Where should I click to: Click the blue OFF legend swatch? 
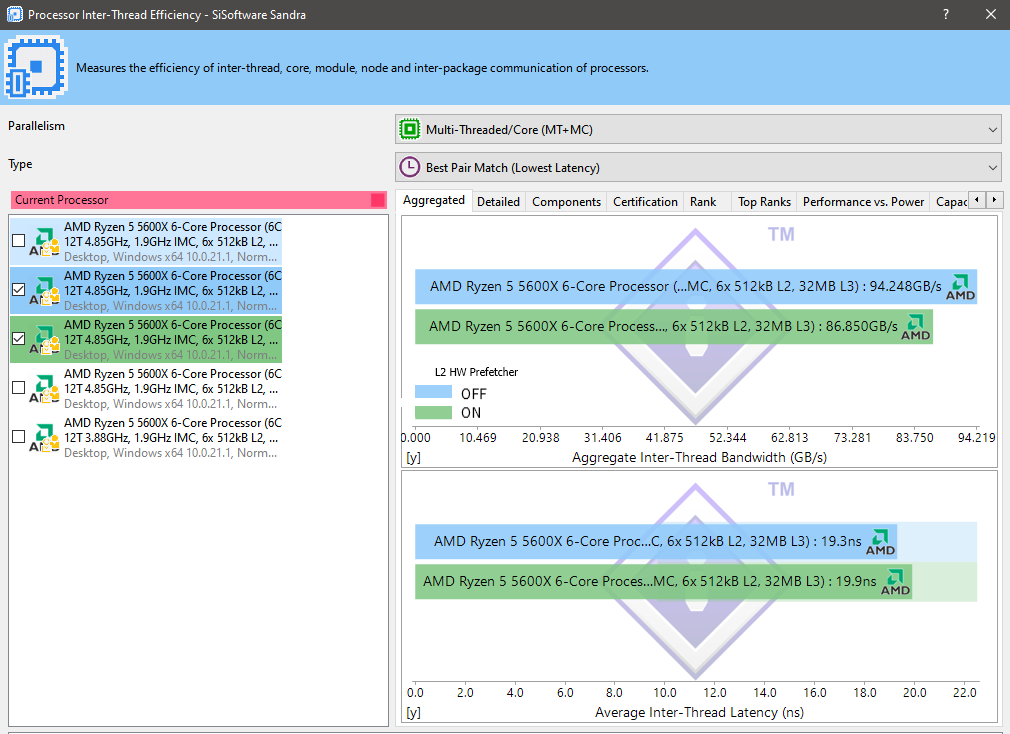(433, 391)
